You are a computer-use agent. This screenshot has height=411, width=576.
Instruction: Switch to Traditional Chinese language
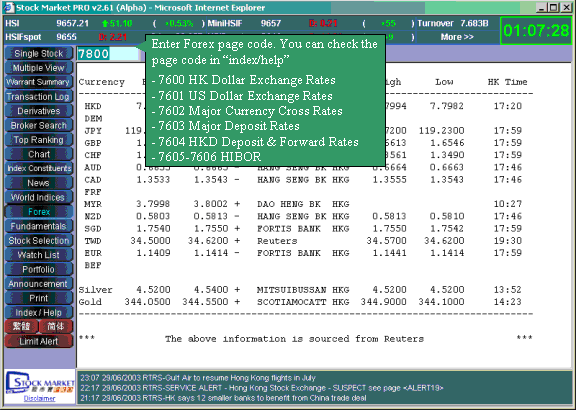click(21, 327)
